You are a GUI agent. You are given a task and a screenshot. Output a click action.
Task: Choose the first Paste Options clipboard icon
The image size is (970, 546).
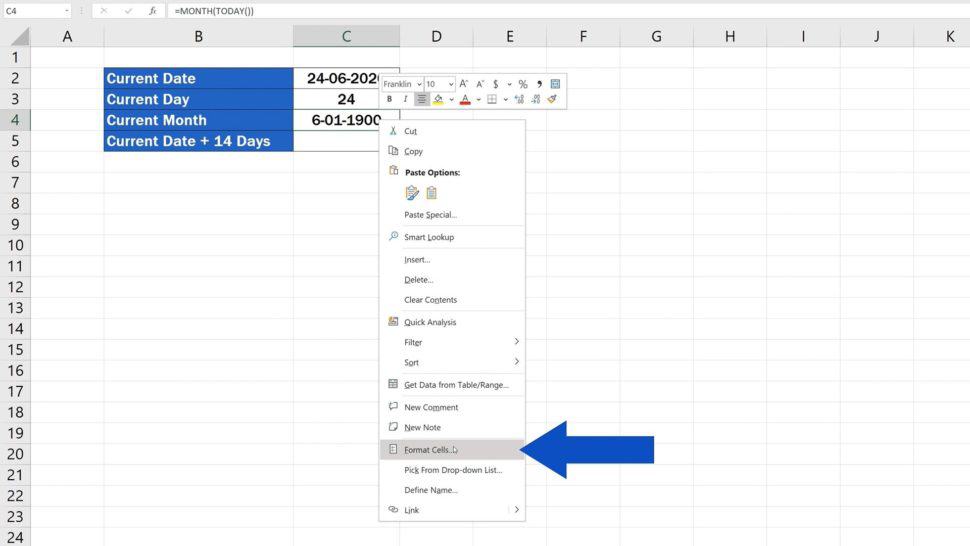[x=412, y=193]
